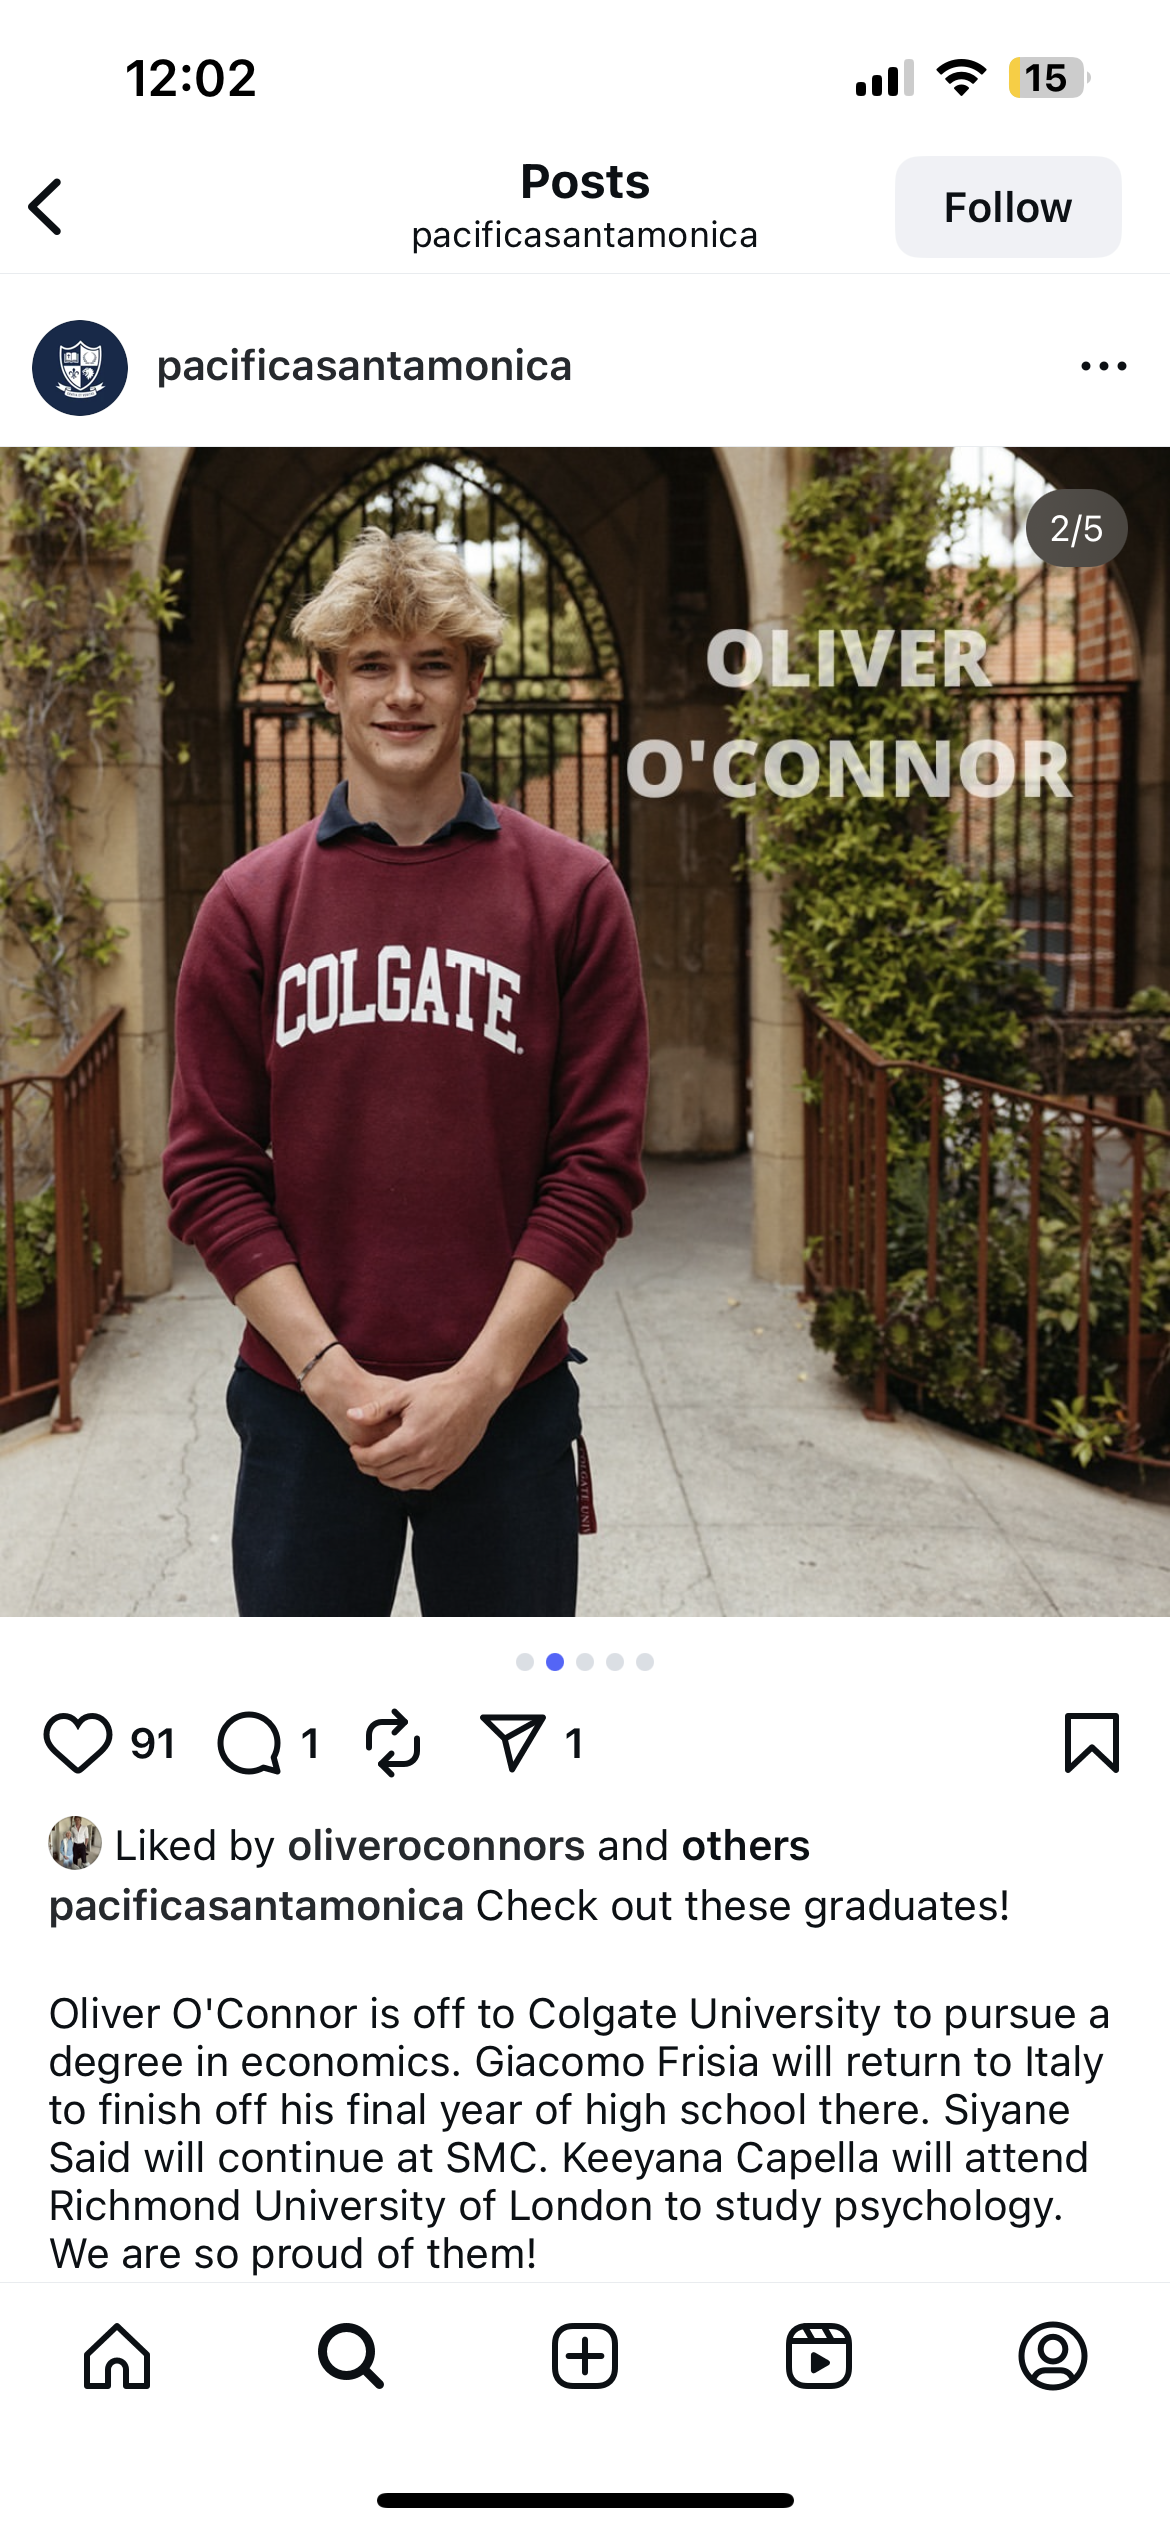Open the oliveroconnors profile from the likes line
This screenshot has height=2532, width=1170.
pos(436,1846)
